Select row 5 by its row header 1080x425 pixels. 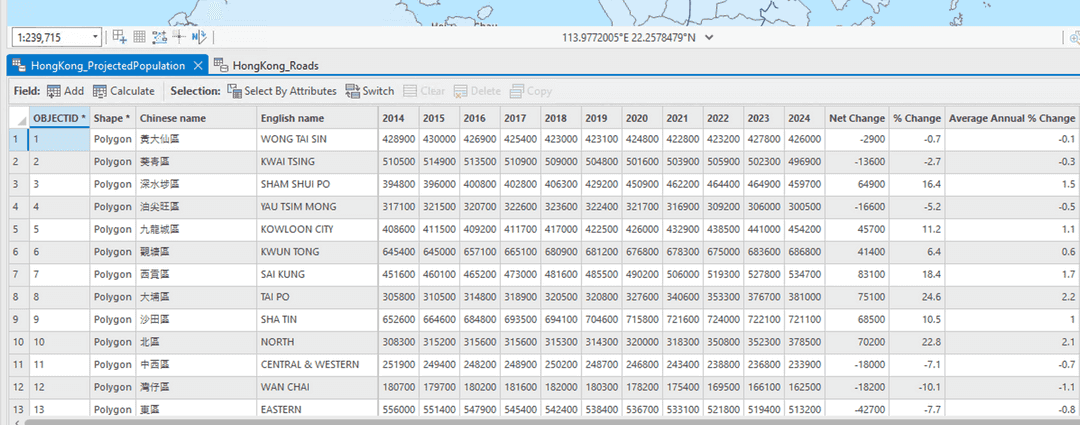point(14,229)
